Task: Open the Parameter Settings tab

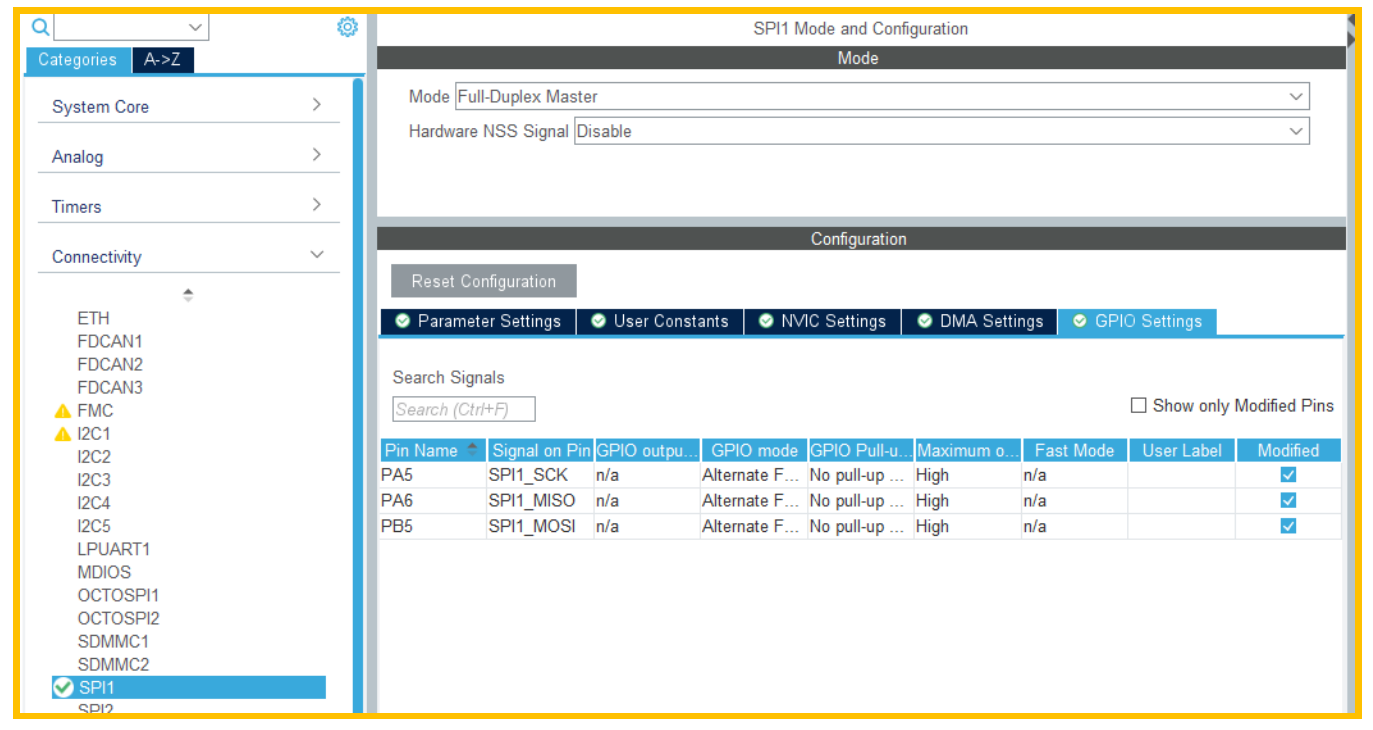Action: click(x=478, y=321)
